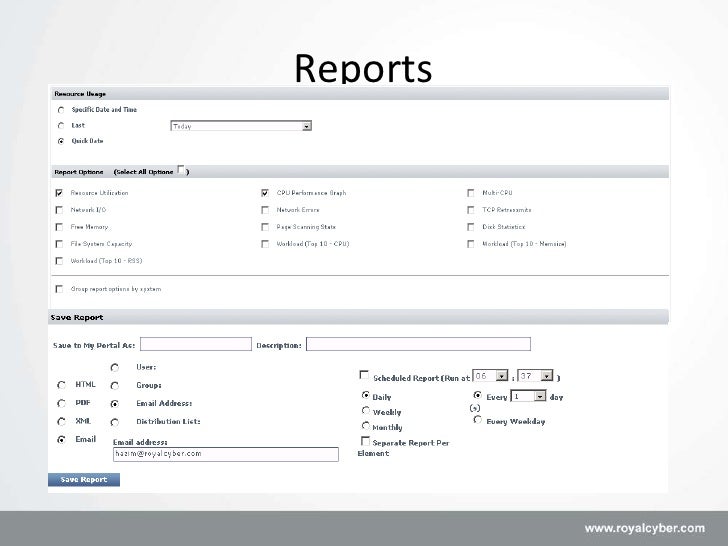
Task: Open the Today quick date dropdown
Action: [241, 126]
